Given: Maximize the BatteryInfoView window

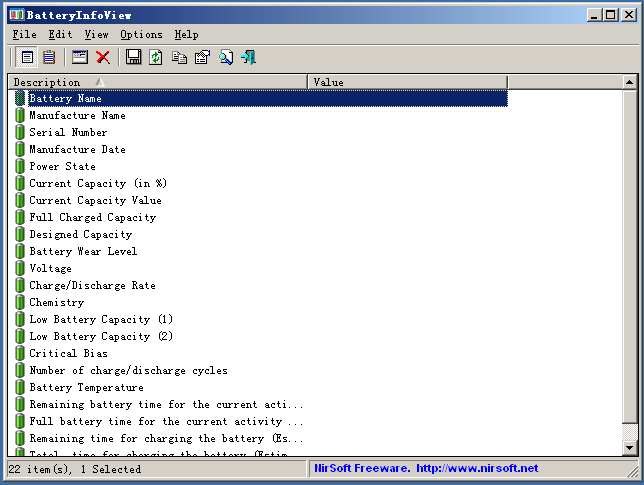Looking at the screenshot, I should 610,15.
